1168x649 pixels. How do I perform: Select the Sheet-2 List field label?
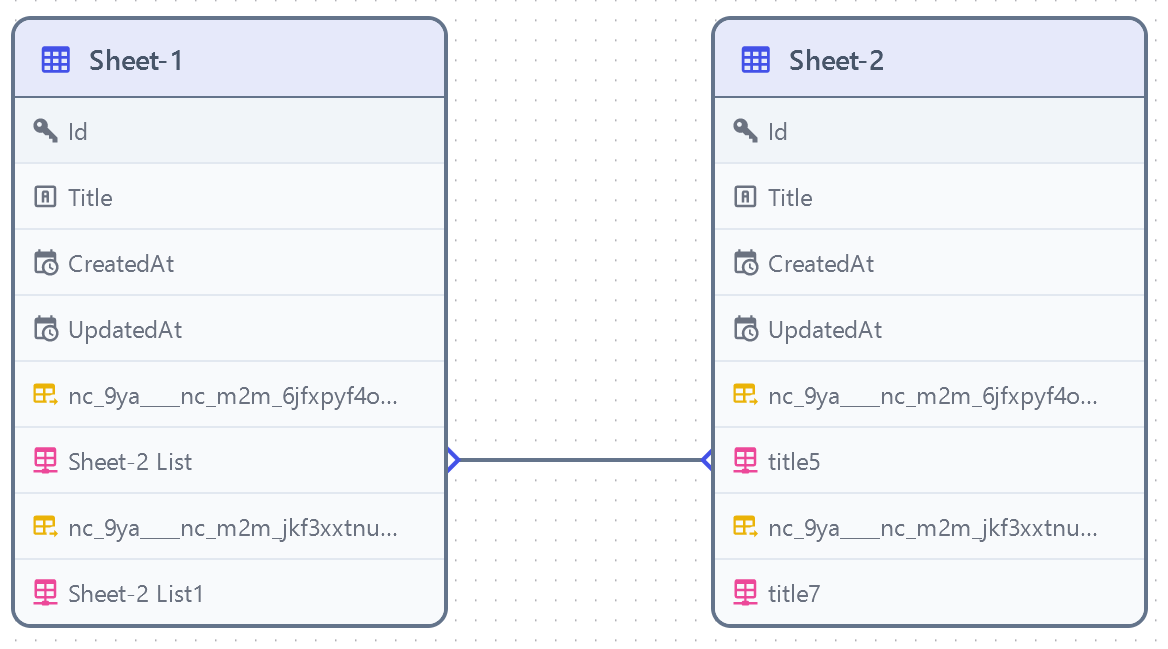[x=130, y=462]
